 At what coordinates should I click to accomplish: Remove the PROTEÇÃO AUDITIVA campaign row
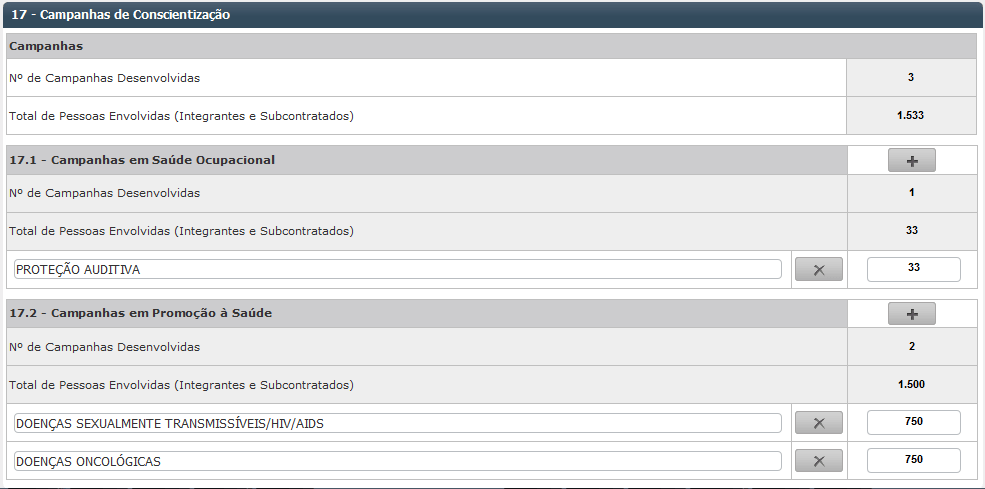(818, 270)
